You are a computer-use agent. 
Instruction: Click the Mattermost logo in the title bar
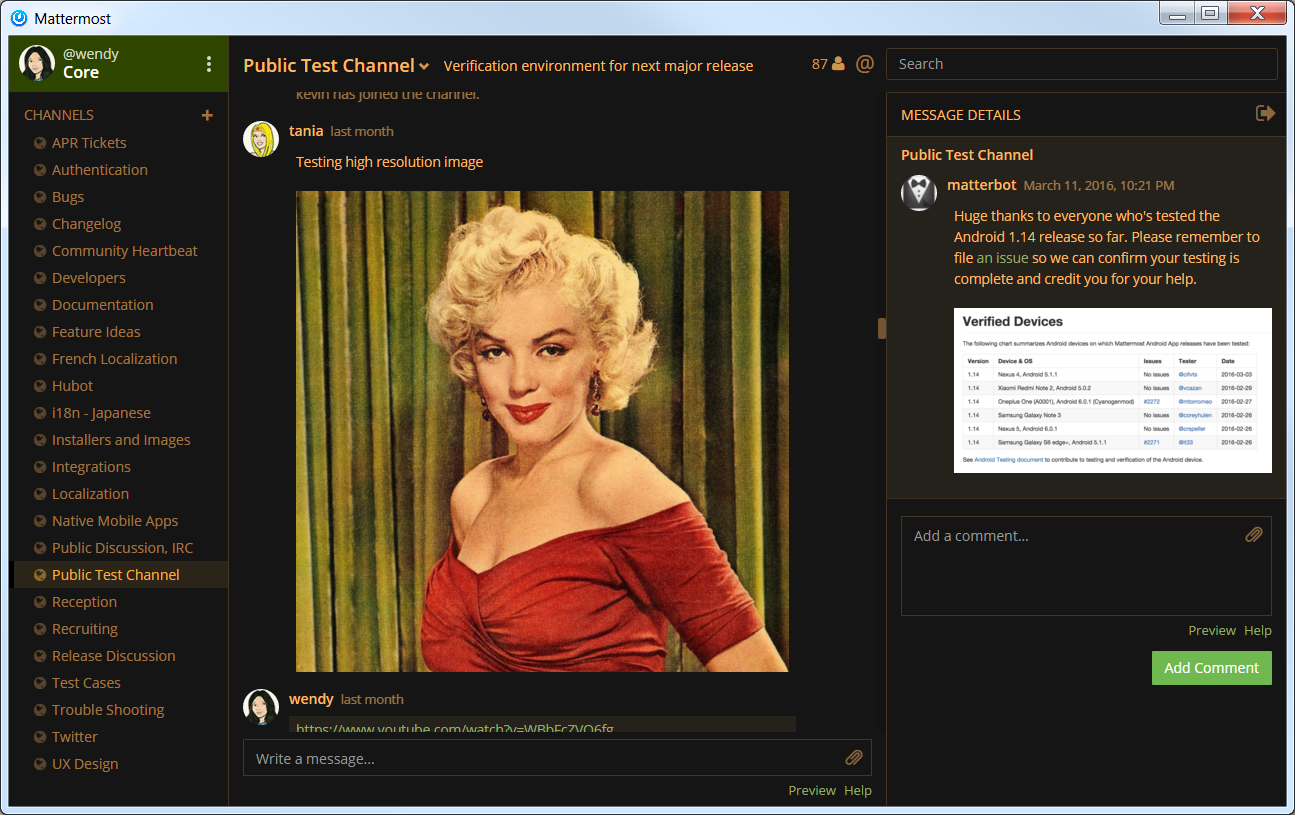coord(19,18)
